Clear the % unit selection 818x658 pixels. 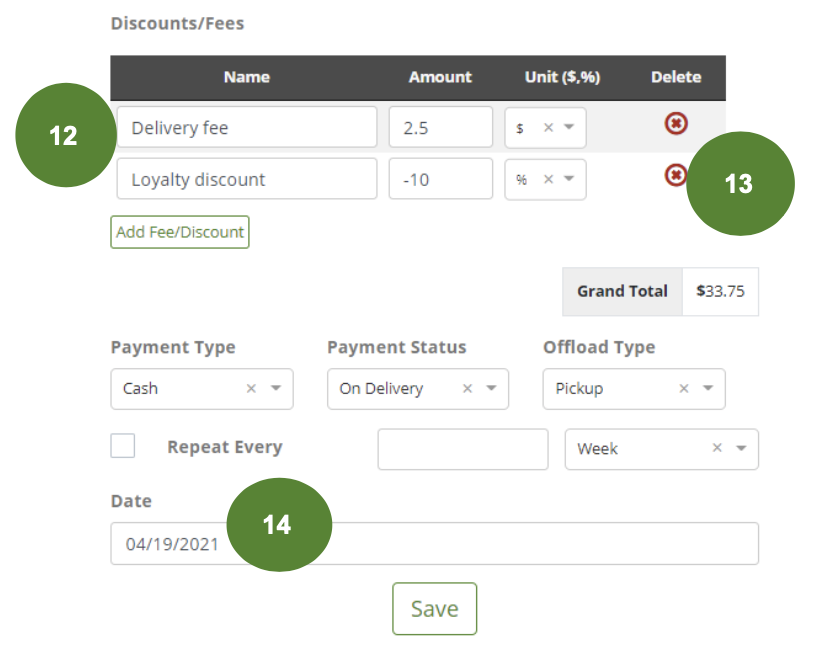548,179
